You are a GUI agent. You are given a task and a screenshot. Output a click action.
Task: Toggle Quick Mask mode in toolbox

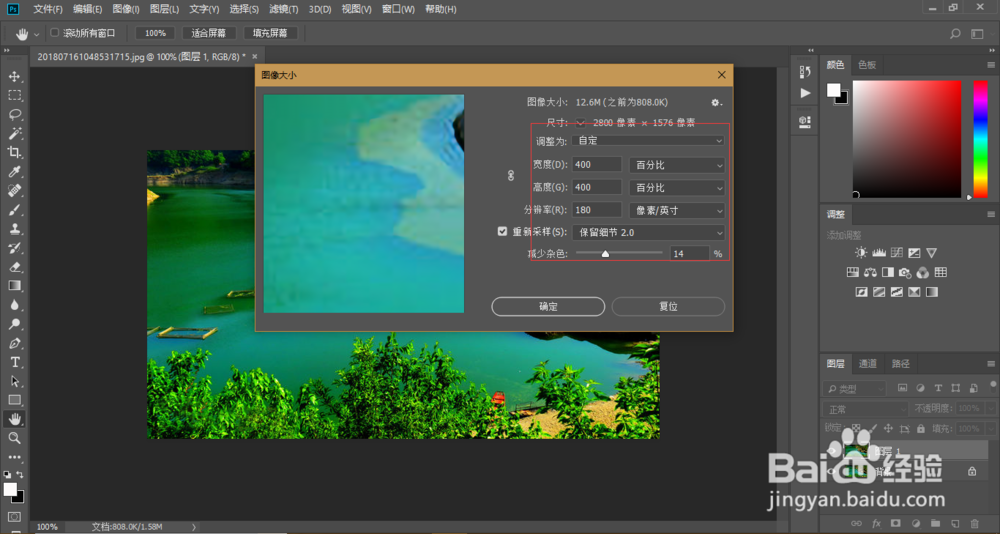[x=14, y=517]
